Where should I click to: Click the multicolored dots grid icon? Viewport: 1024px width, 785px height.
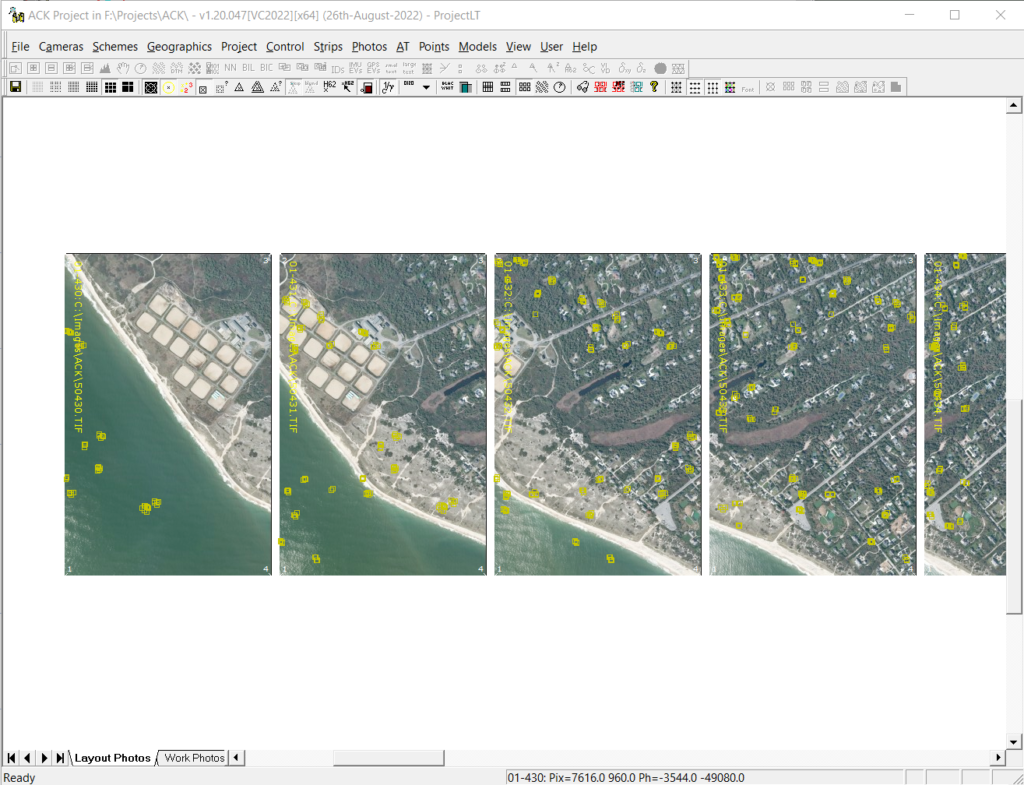(x=730, y=87)
